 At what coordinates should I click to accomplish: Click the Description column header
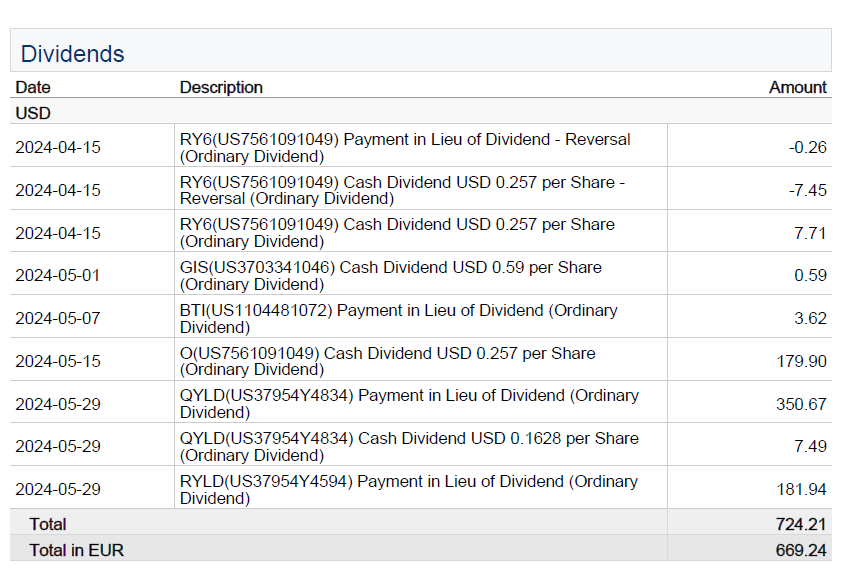(221, 87)
